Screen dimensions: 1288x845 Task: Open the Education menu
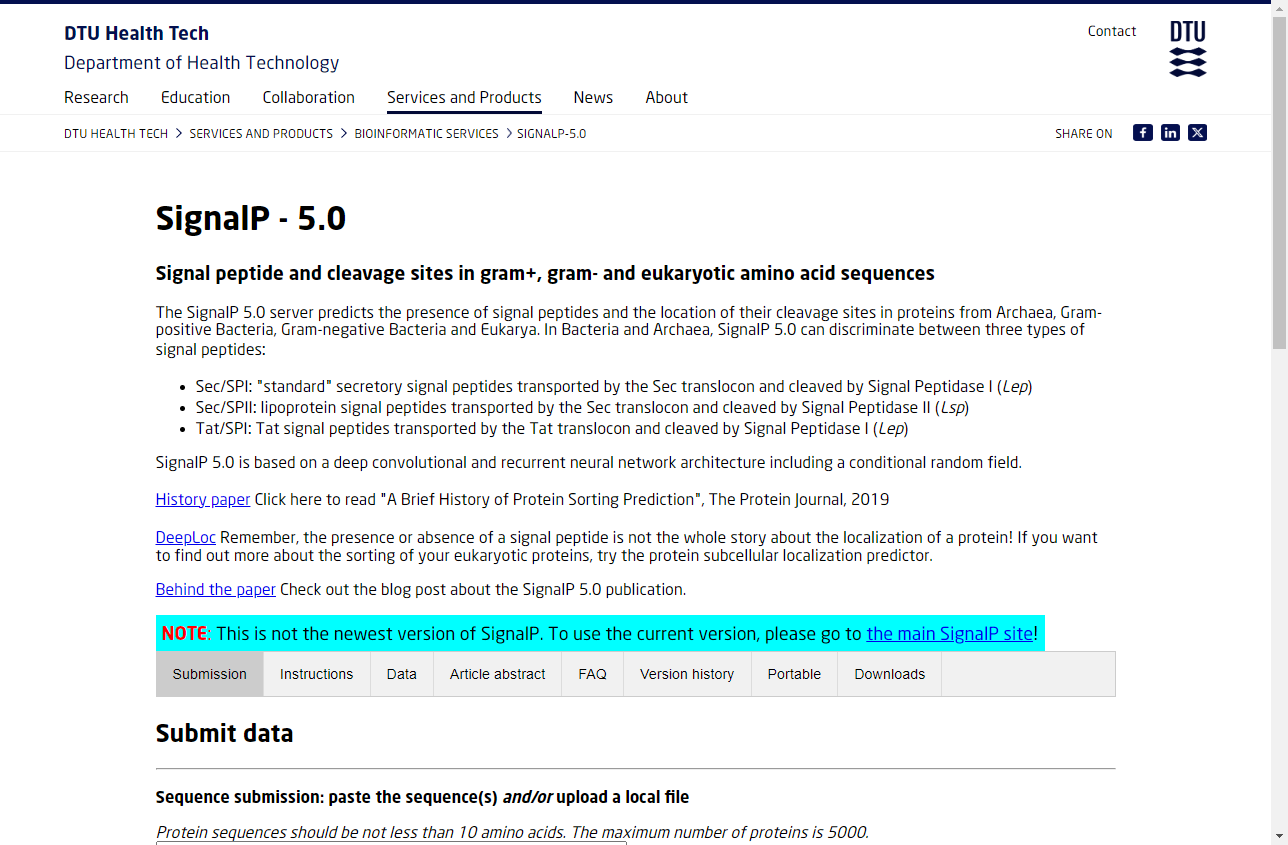pos(196,97)
